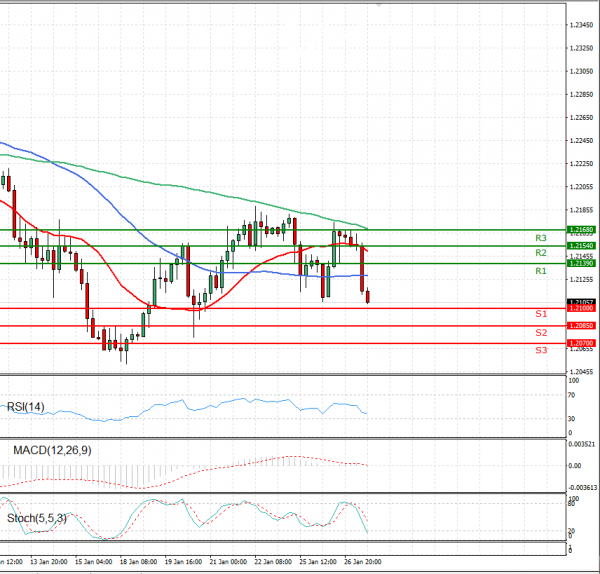Click the RSI scale value 30
Image resolution: width=600 pixels, height=574 pixels.
[571, 419]
